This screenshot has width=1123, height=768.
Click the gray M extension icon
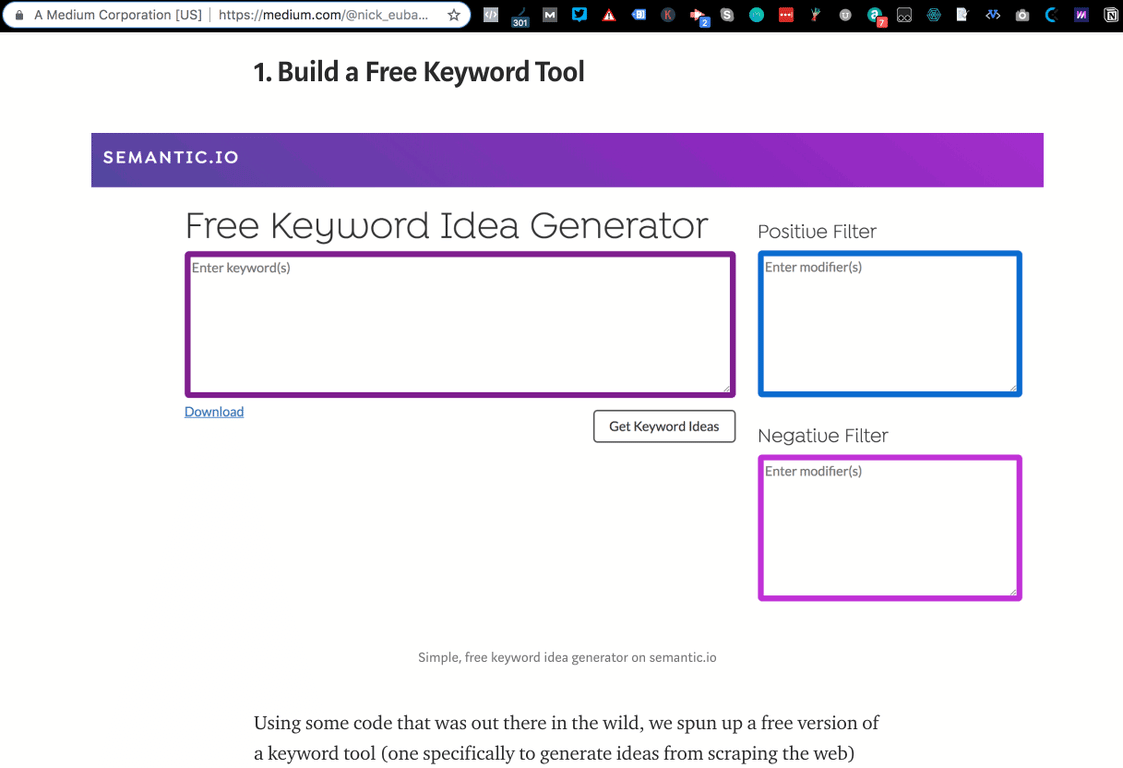[549, 14]
